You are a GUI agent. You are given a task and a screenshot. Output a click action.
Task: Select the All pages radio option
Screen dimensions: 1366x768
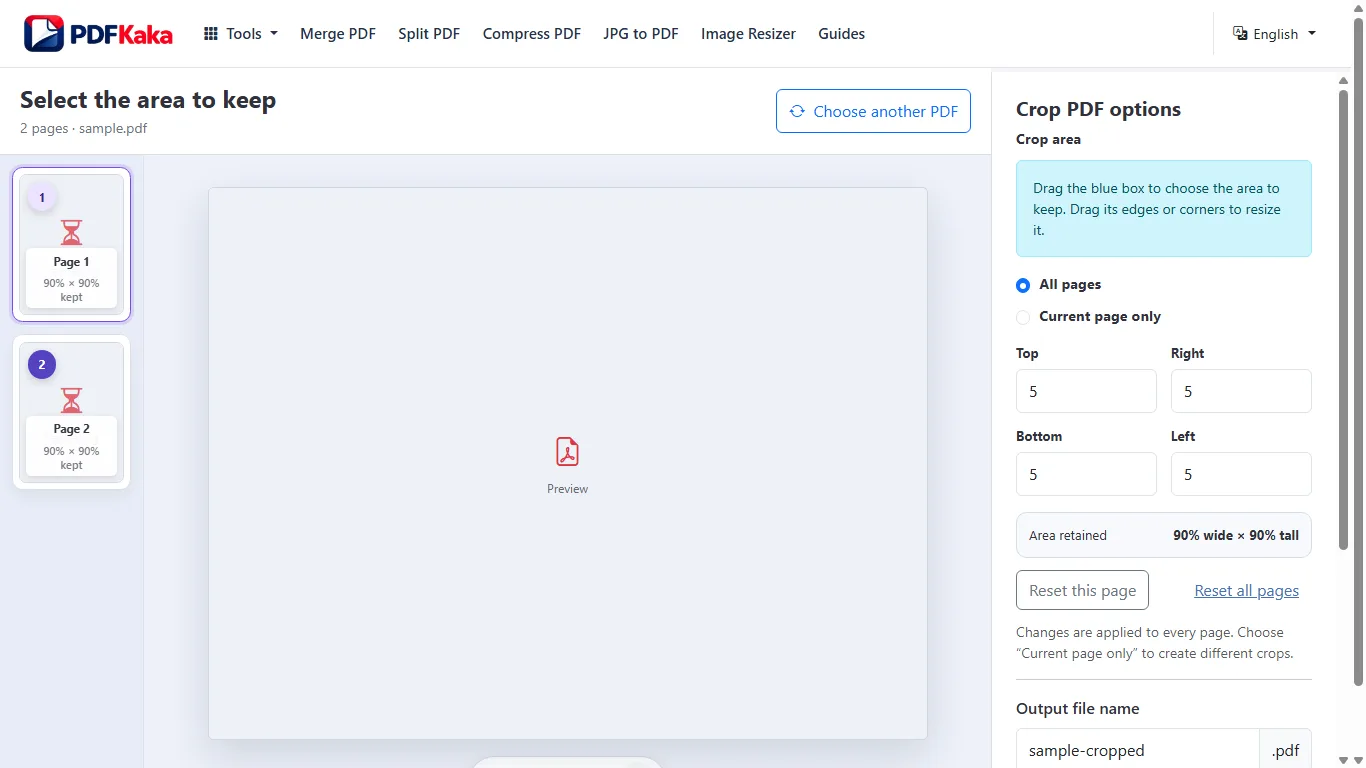pyautogui.click(x=1023, y=285)
